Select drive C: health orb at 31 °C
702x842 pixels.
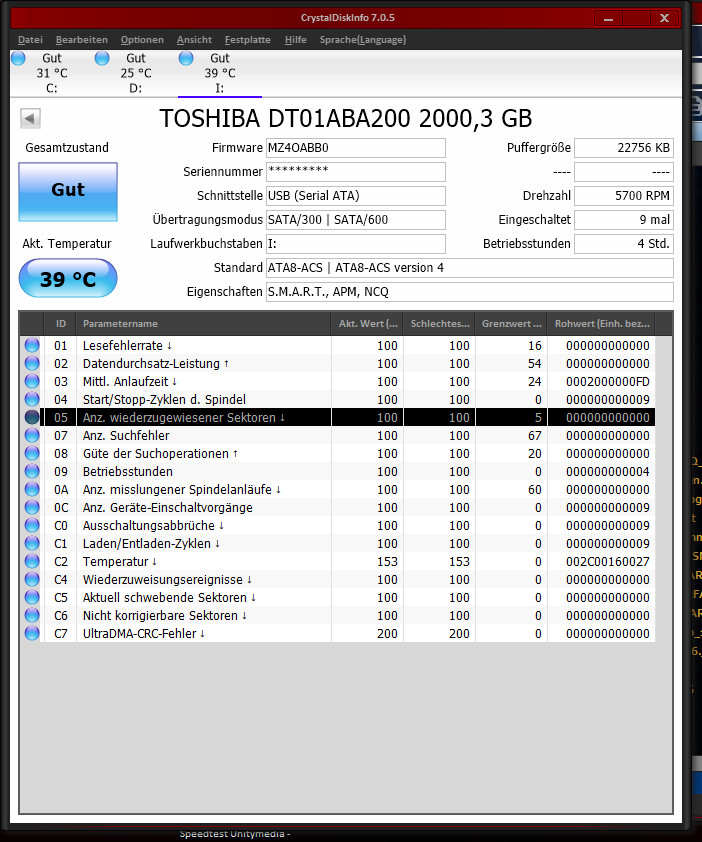tap(18, 58)
